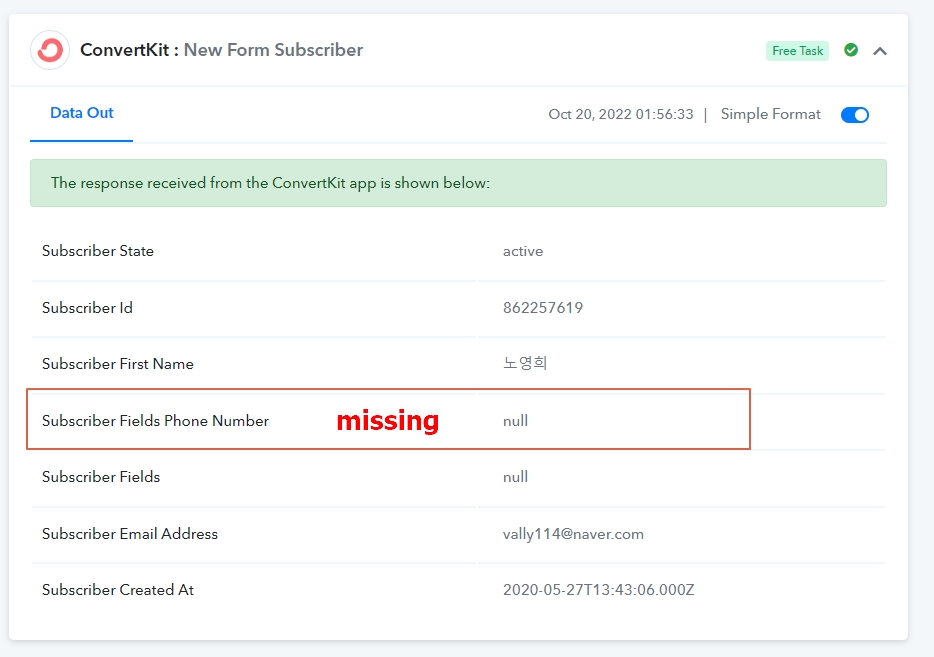Select the Subscriber Id label
This screenshot has height=657, width=934.
(x=87, y=308)
